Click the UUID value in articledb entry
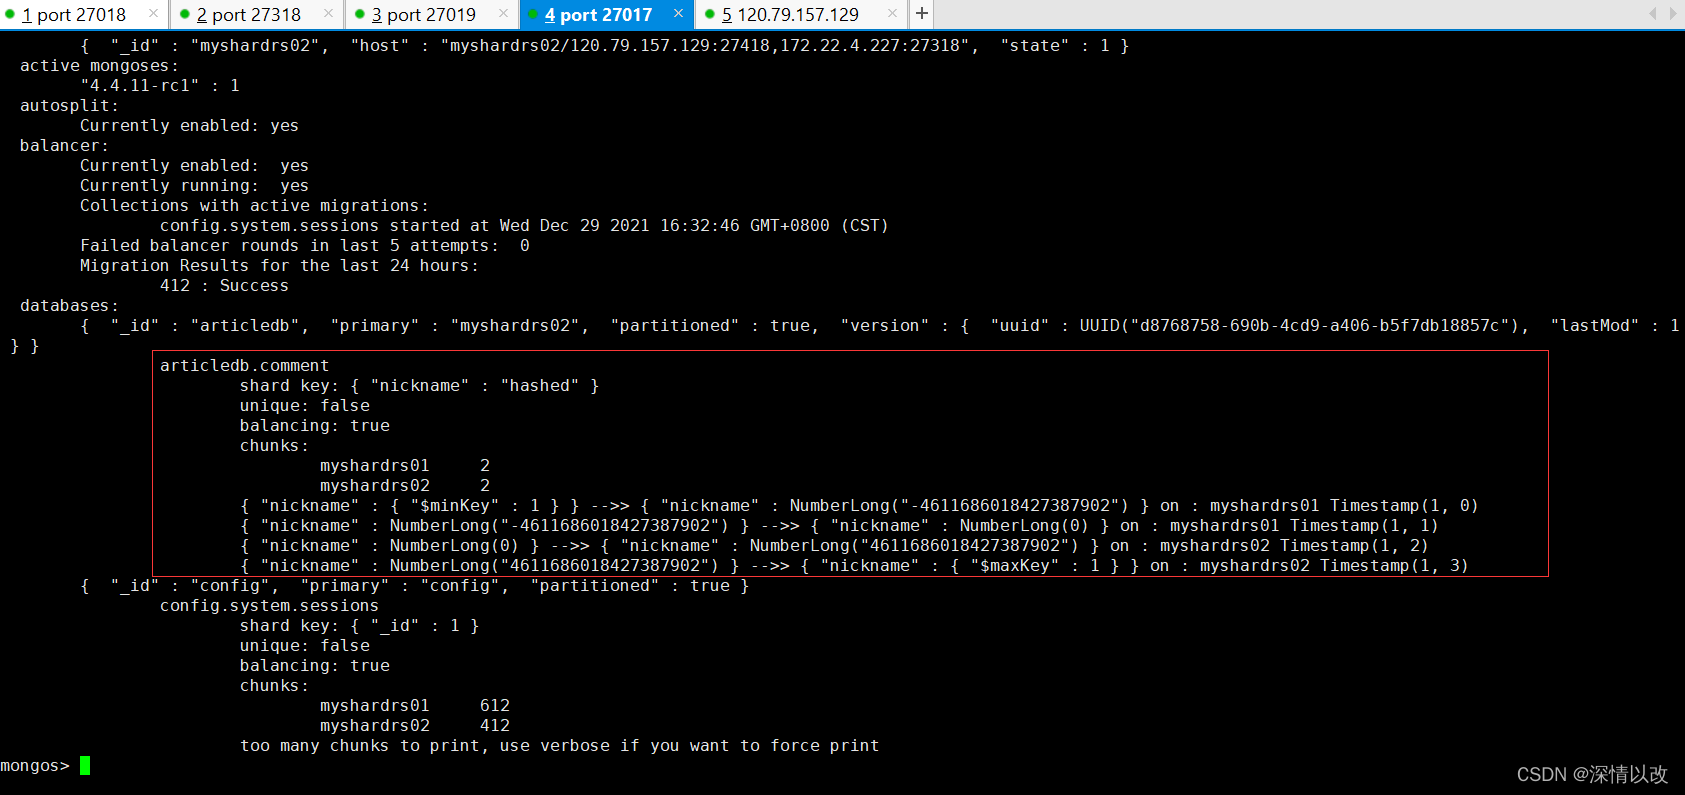This screenshot has height=795, width=1685. [1299, 326]
